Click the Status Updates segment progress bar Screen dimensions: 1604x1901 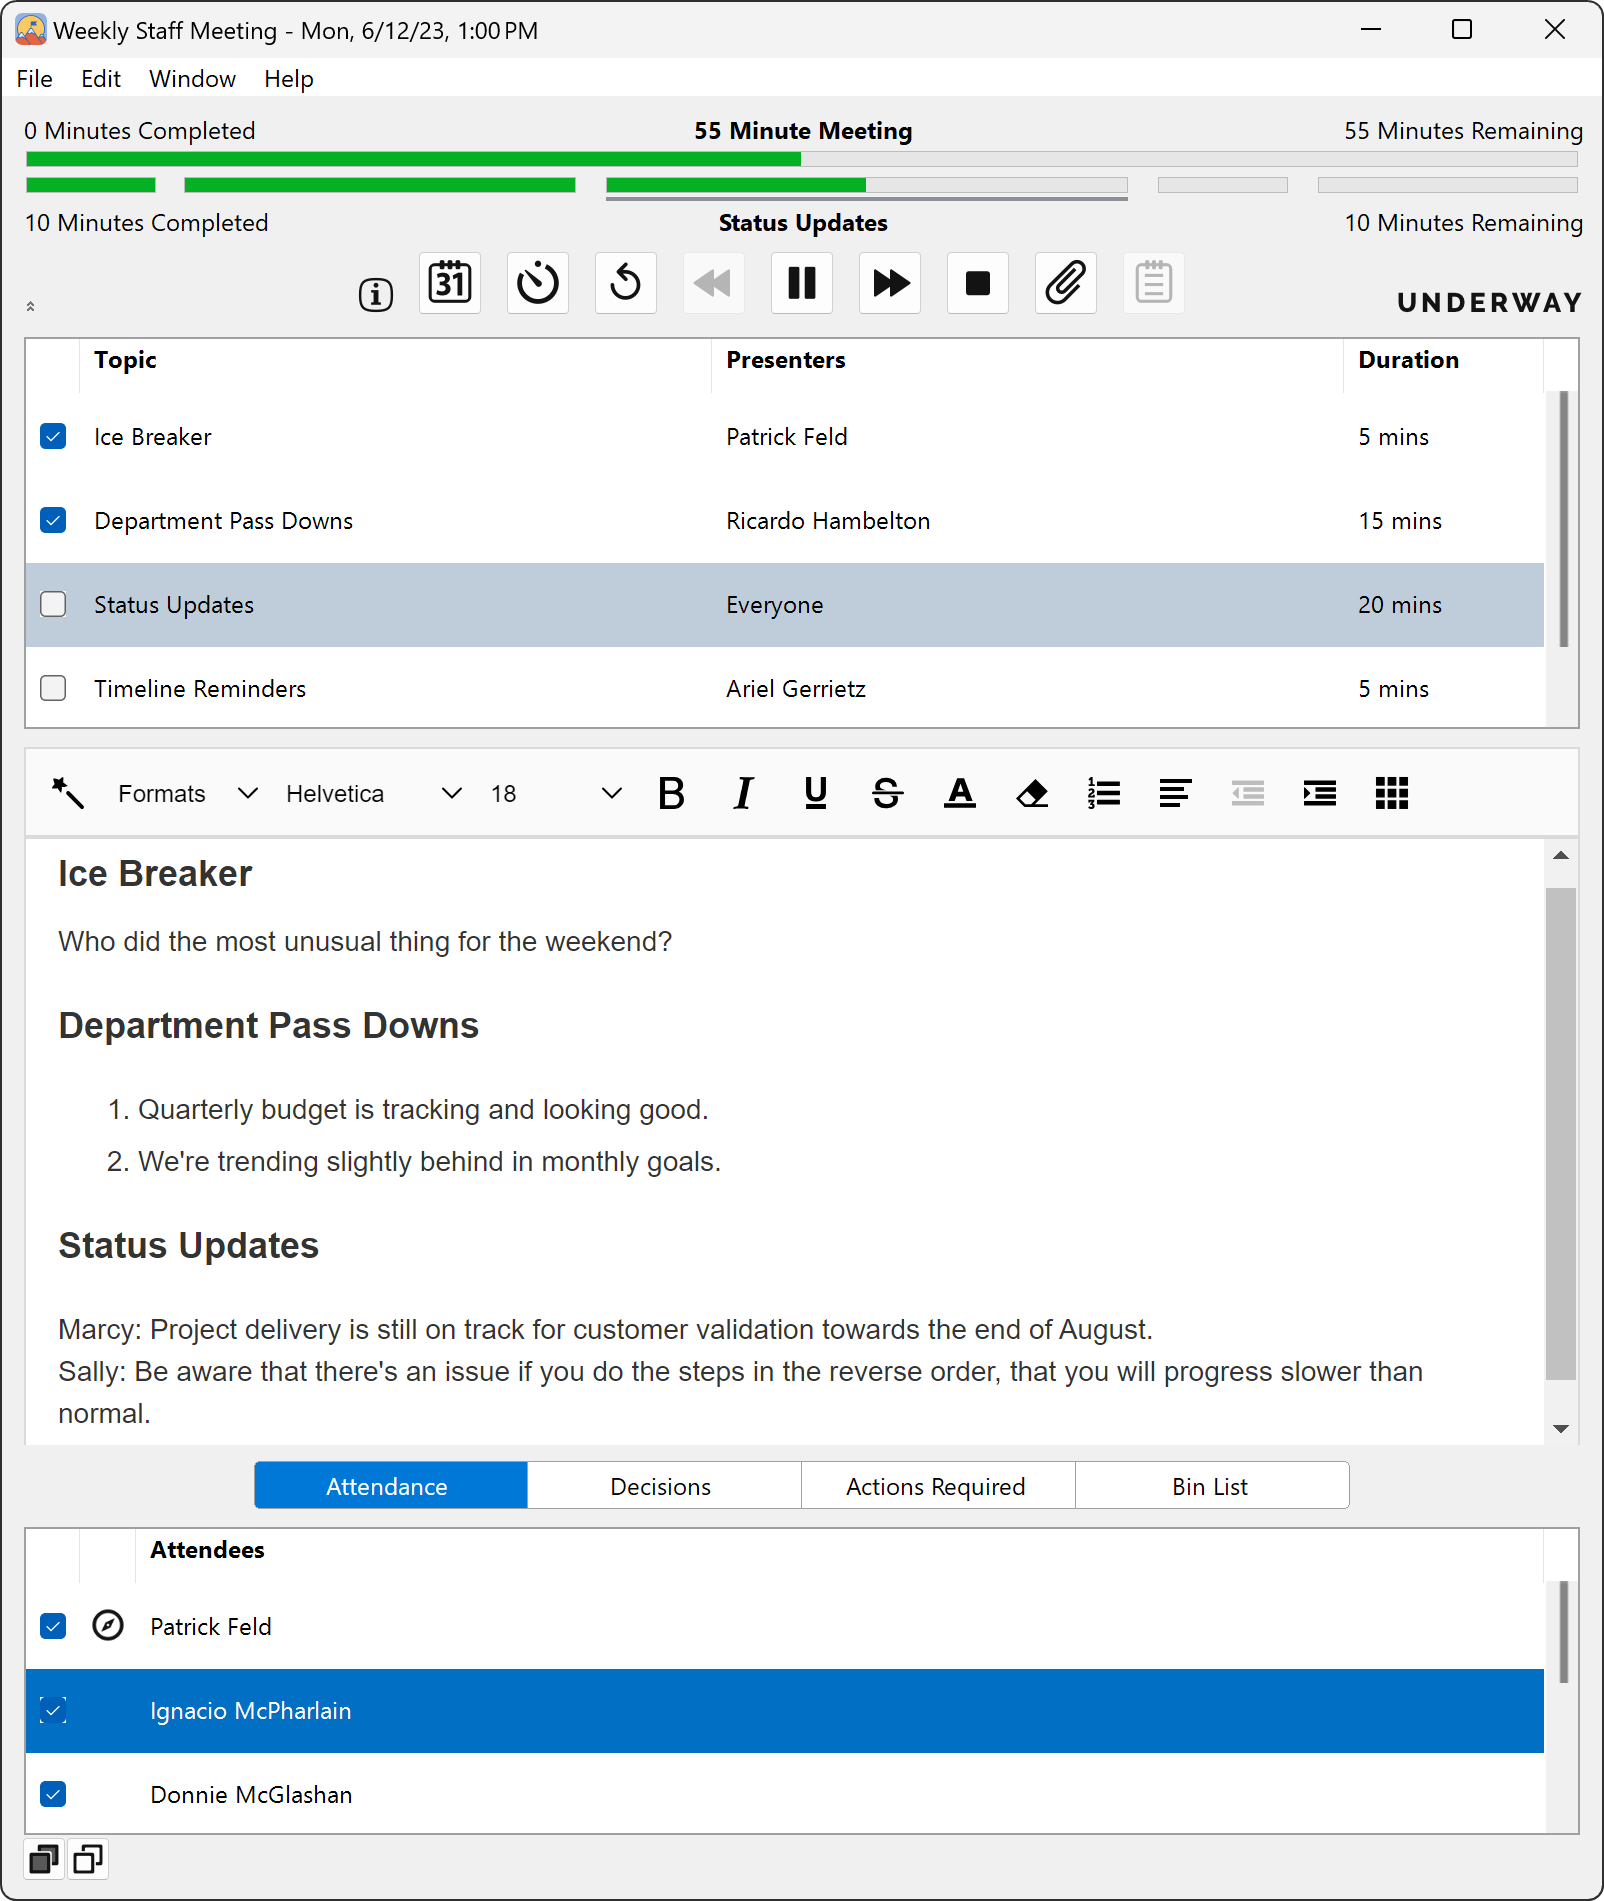pyautogui.click(x=866, y=185)
